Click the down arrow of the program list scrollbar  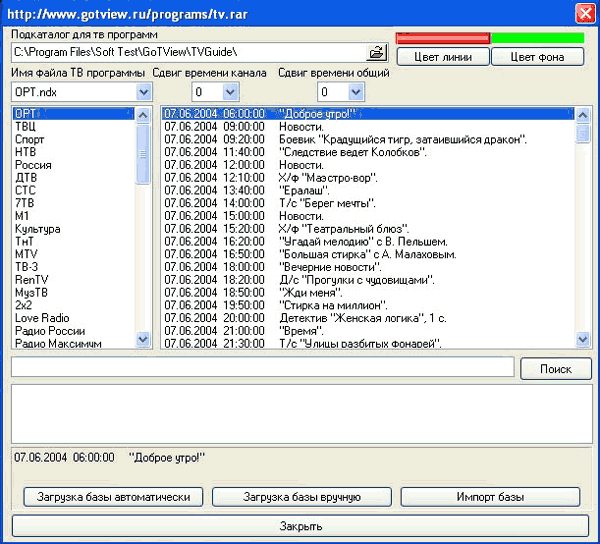pyautogui.click(x=583, y=339)
